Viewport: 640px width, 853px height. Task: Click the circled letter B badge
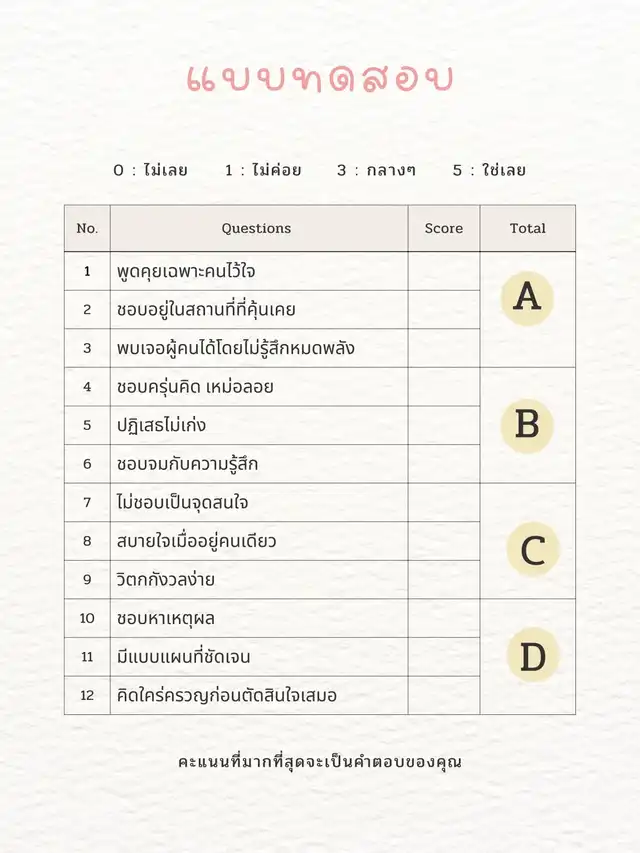pos(527,424)
